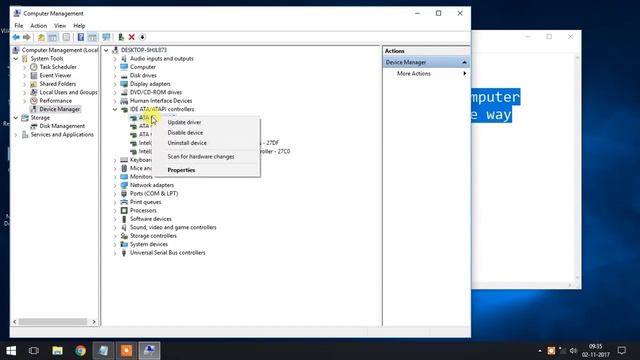This screenshot has height=360, width=640.
Task: Click the Update driver toolbar icon
Action: pyautogui.click(x=121, y=37)
